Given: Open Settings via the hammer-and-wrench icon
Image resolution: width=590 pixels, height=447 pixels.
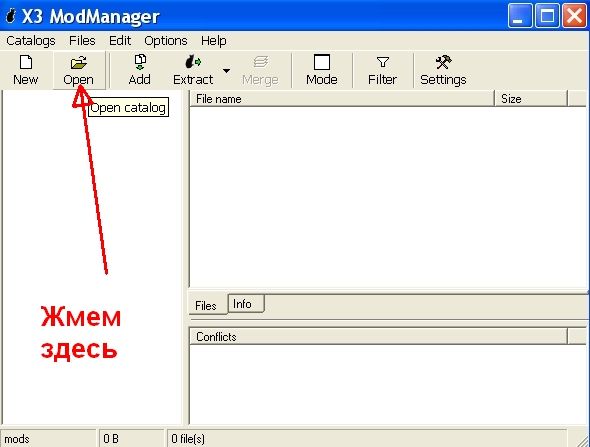Looking at the screenshot, I should click(443, 62).
